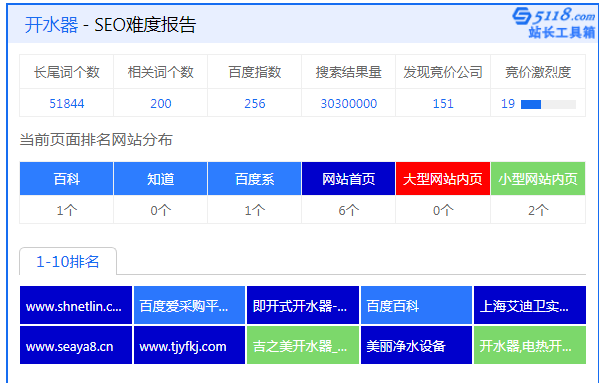Click the 1个 count under 百科
Viewport: 599px width, 383px height.
pyautogui.click(x=66, y=210)
